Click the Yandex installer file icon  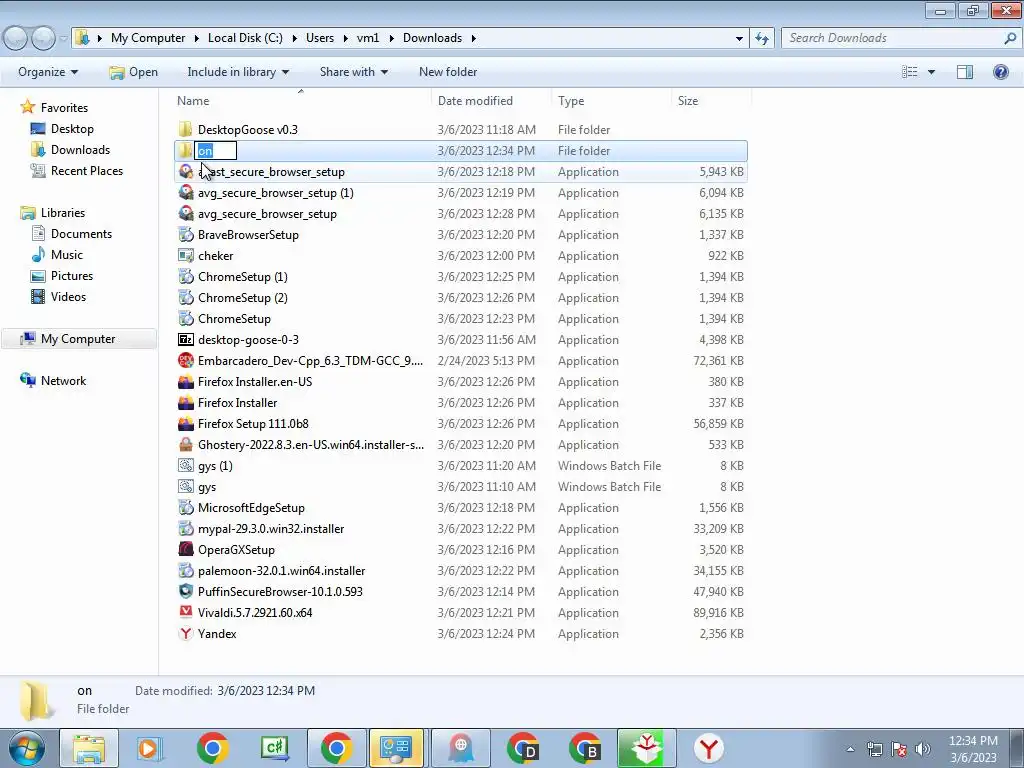coord(185,633)
